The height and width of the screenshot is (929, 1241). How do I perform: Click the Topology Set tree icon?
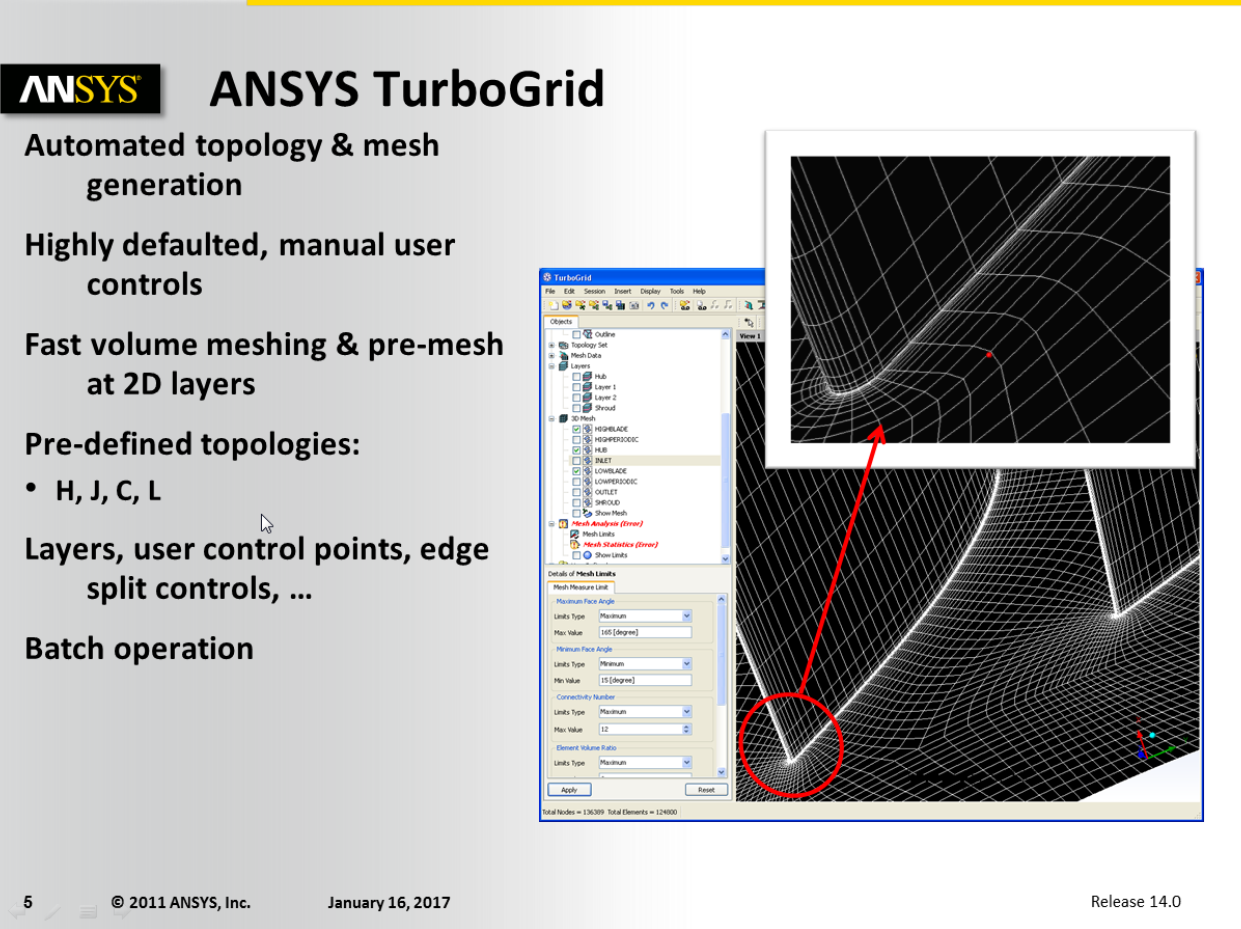(564, 345)
